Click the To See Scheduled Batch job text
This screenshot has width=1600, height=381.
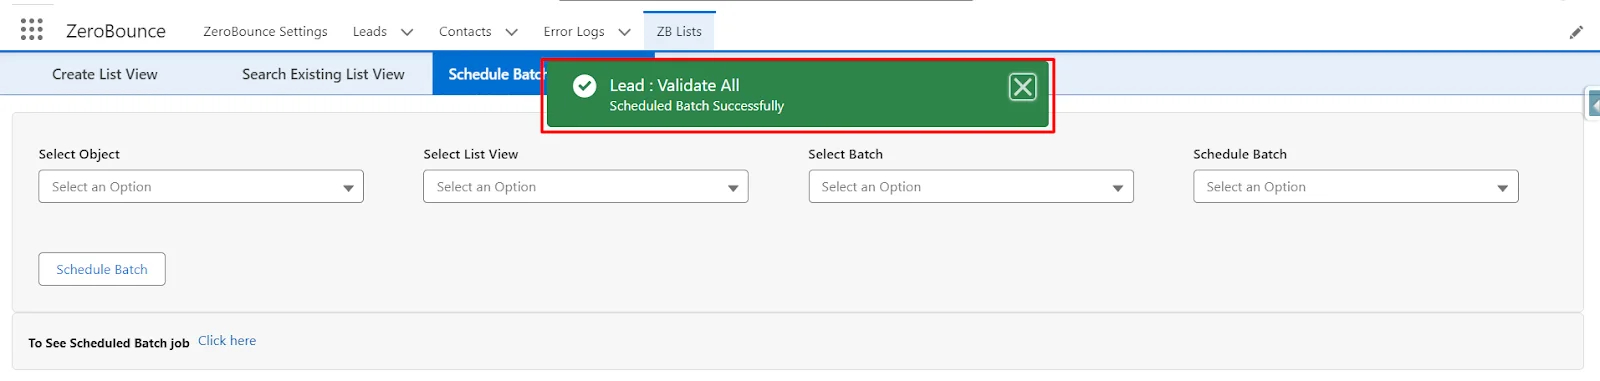click(109, 343)
